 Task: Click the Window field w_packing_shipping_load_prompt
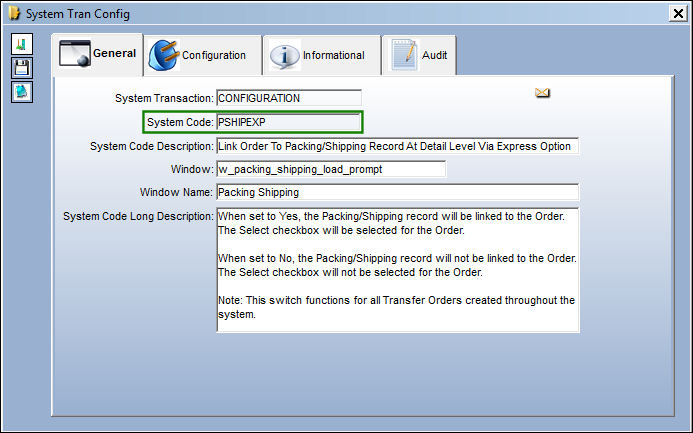tap(331, 169)
